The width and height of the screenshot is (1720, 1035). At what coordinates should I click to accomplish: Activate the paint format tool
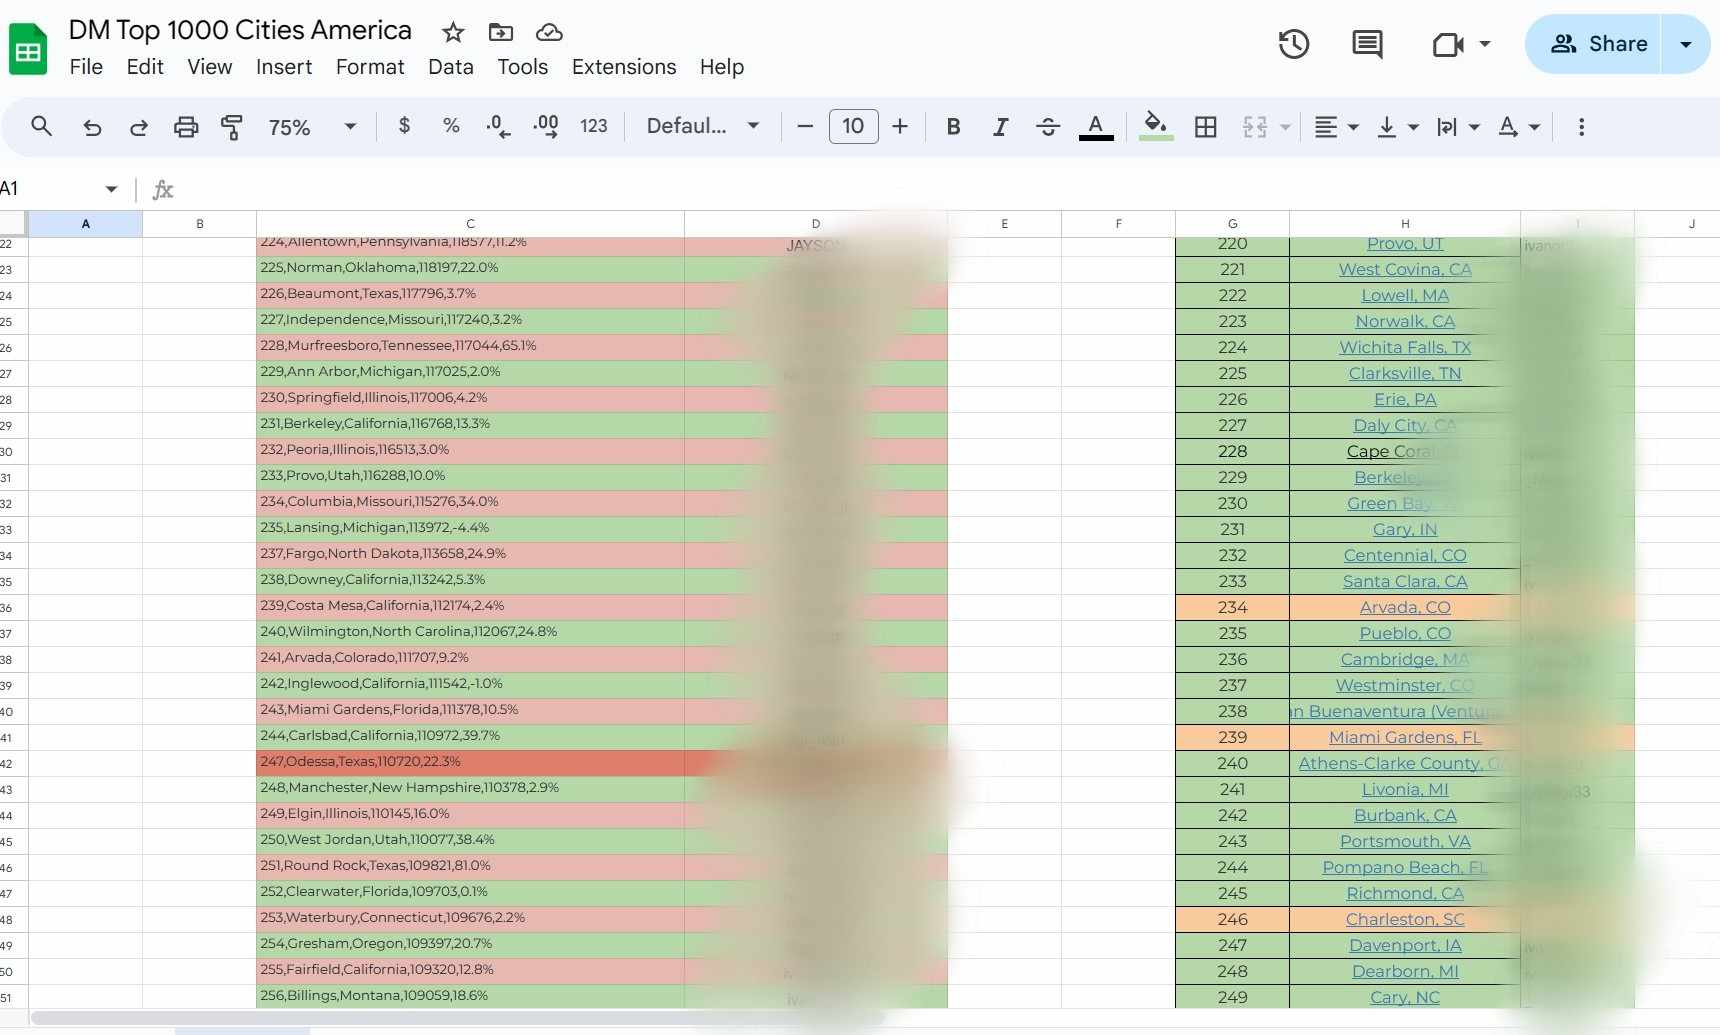[x=232, y=126]
